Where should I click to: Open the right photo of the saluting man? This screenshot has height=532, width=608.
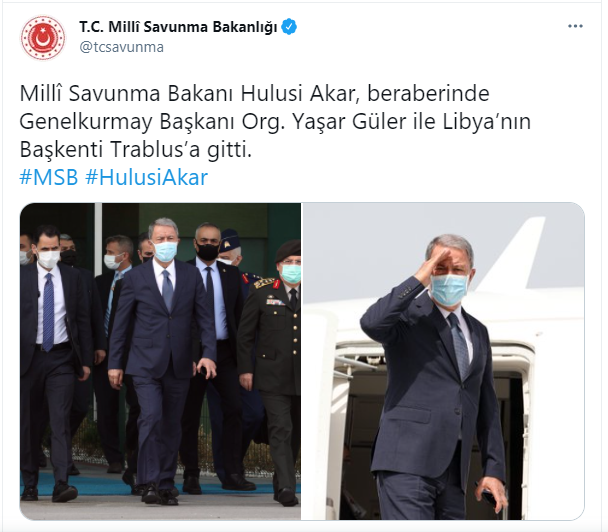[443, 361]
